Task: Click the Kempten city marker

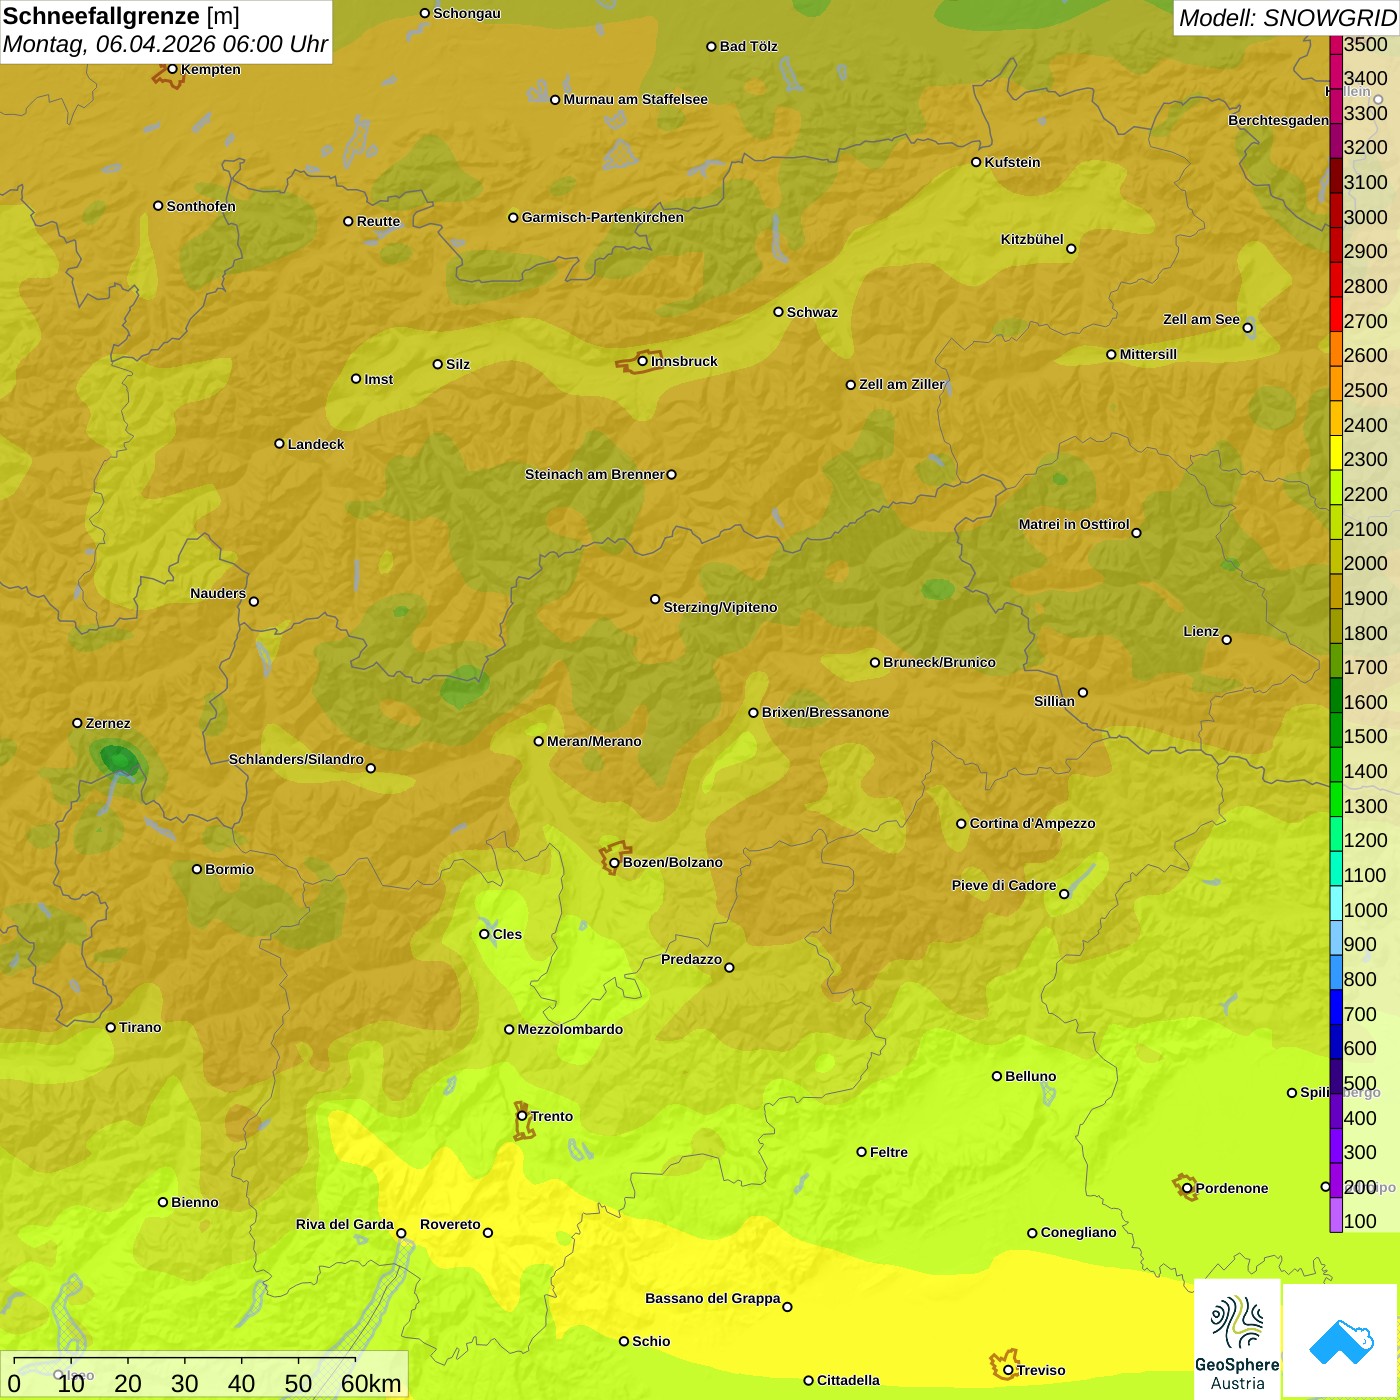Action: pyautogui.click(x=173, y=69)
